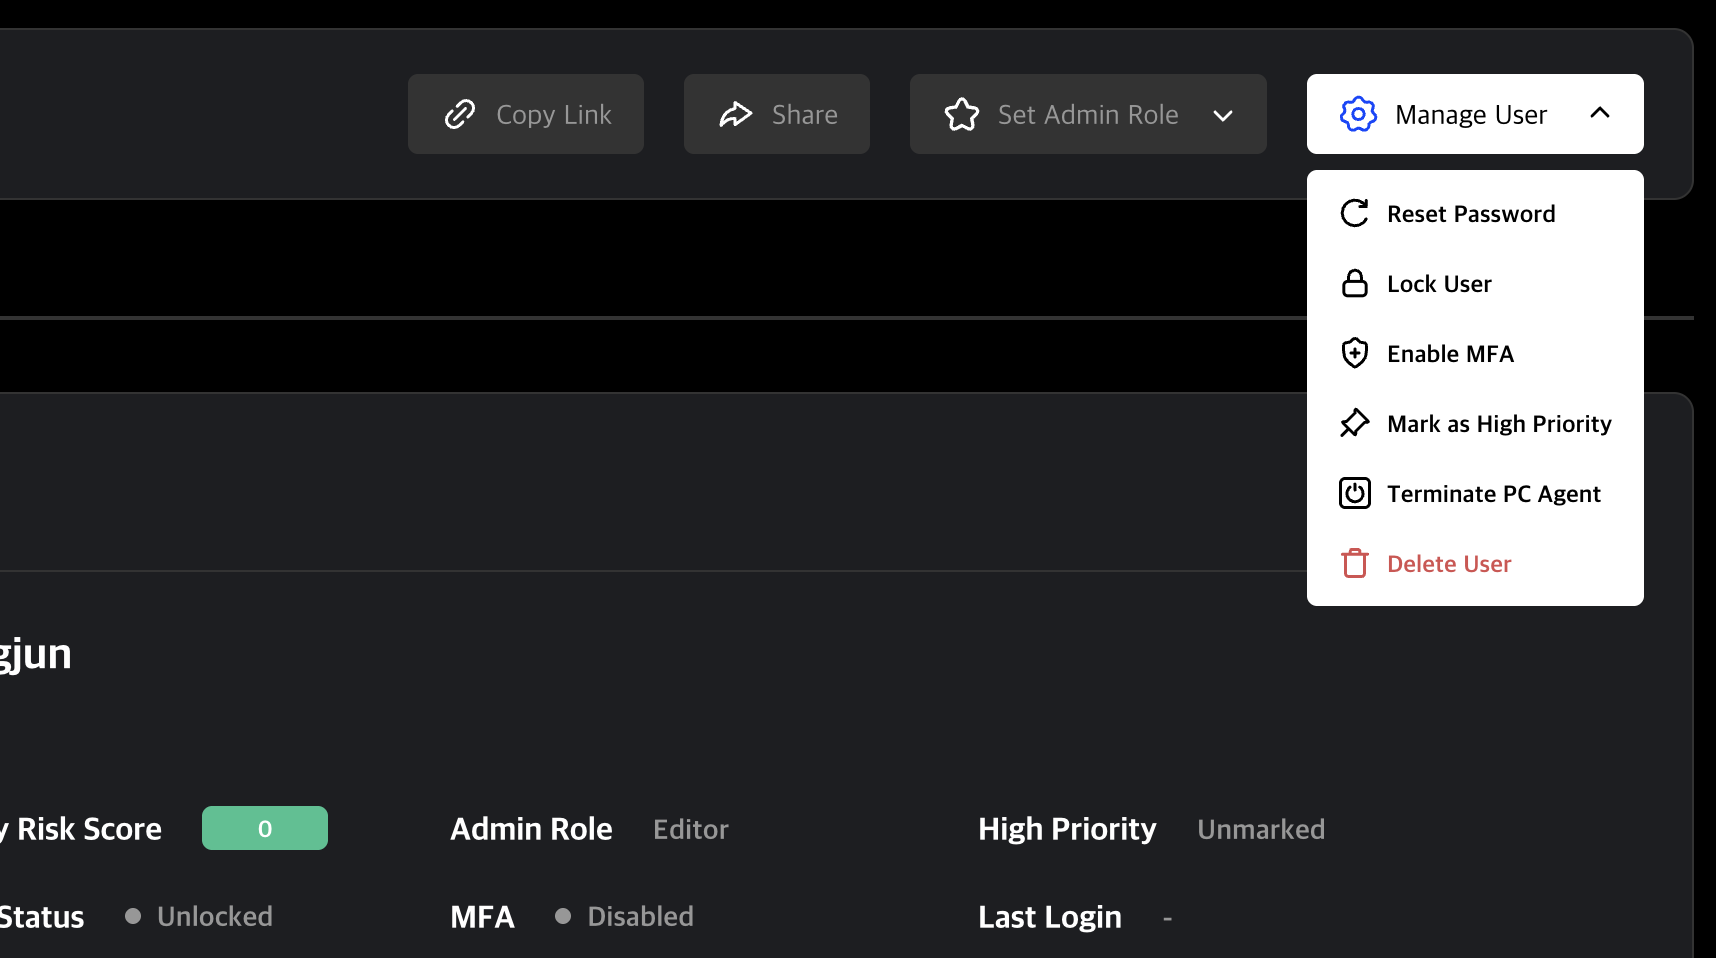The height and width of the screenshot is (958, 1716).
Task: Click the Reset Password circular arrow icon
Action: click(1355, 213)
